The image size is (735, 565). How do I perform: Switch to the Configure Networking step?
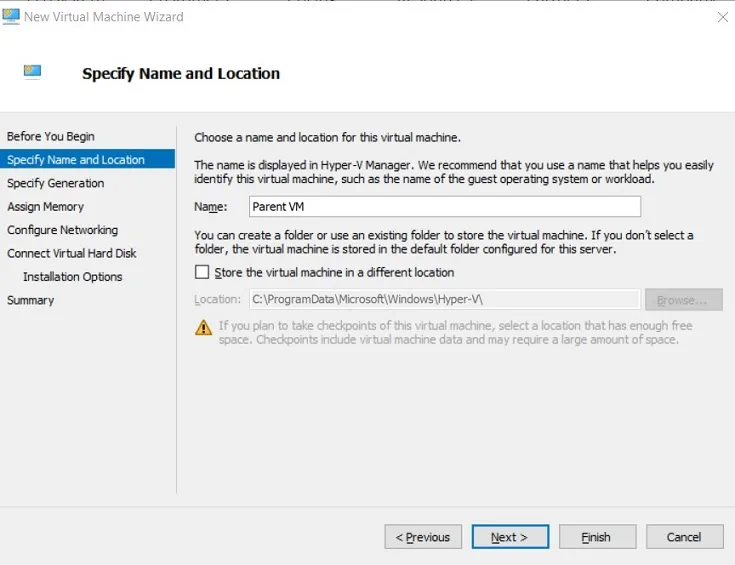click(x=63, y=230)
